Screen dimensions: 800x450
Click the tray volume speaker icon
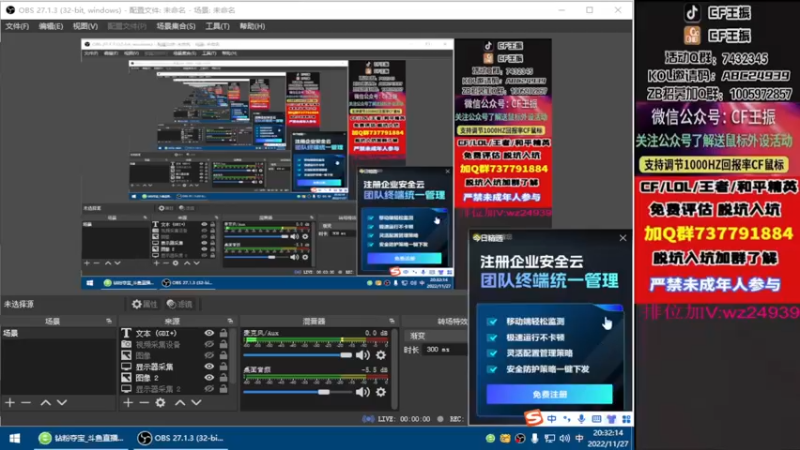pyautogui.click(x=564, y=438)
